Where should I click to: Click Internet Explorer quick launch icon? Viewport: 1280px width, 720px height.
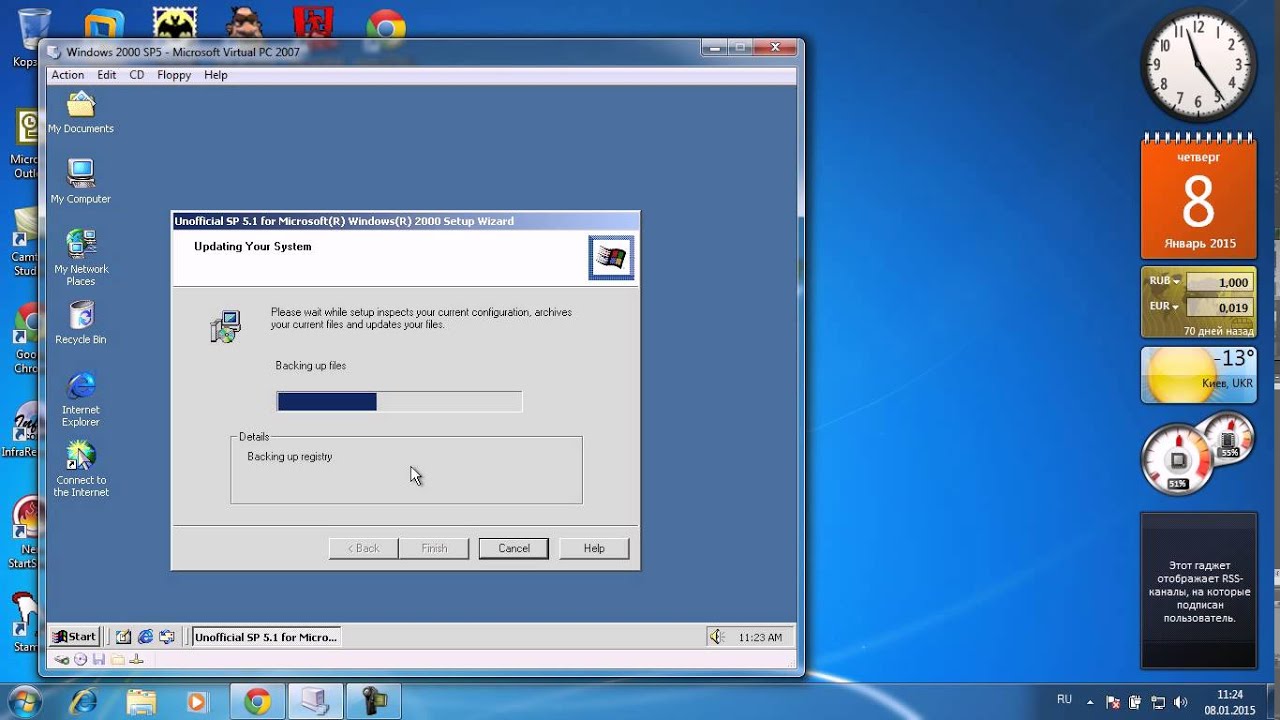pyautogui.click(x=145, y=637)
